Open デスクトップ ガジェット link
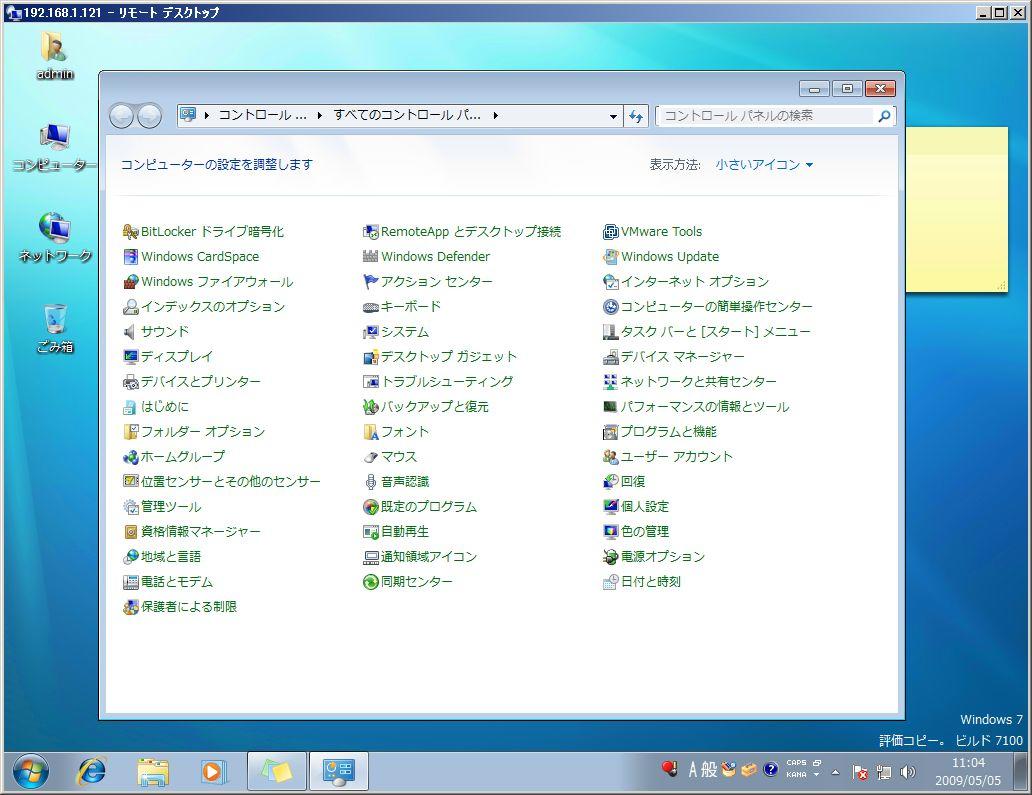 point(449,357)
